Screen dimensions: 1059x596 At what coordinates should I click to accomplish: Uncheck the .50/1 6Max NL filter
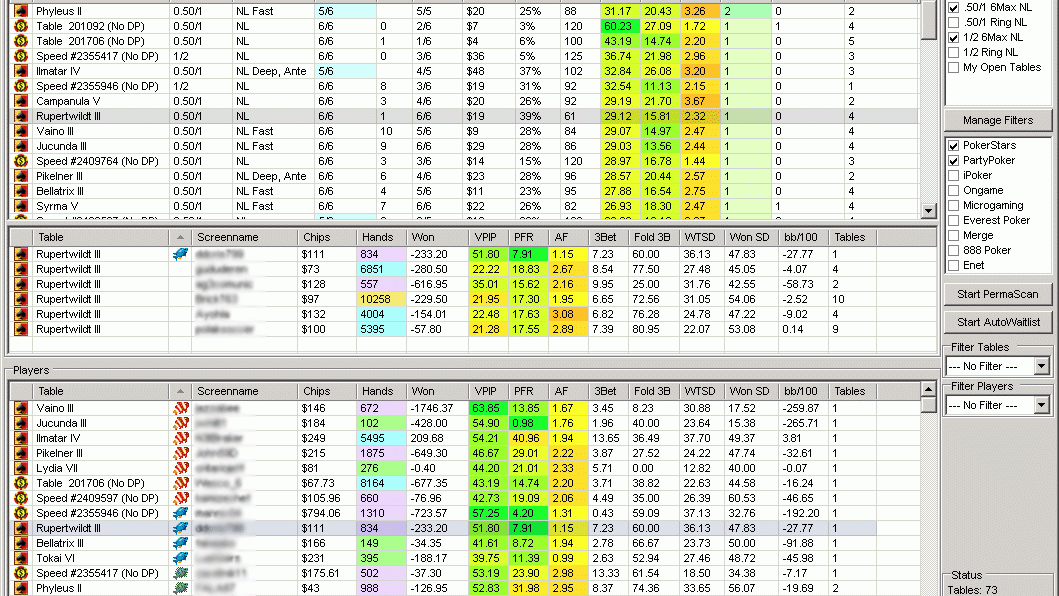pos(954,7)
